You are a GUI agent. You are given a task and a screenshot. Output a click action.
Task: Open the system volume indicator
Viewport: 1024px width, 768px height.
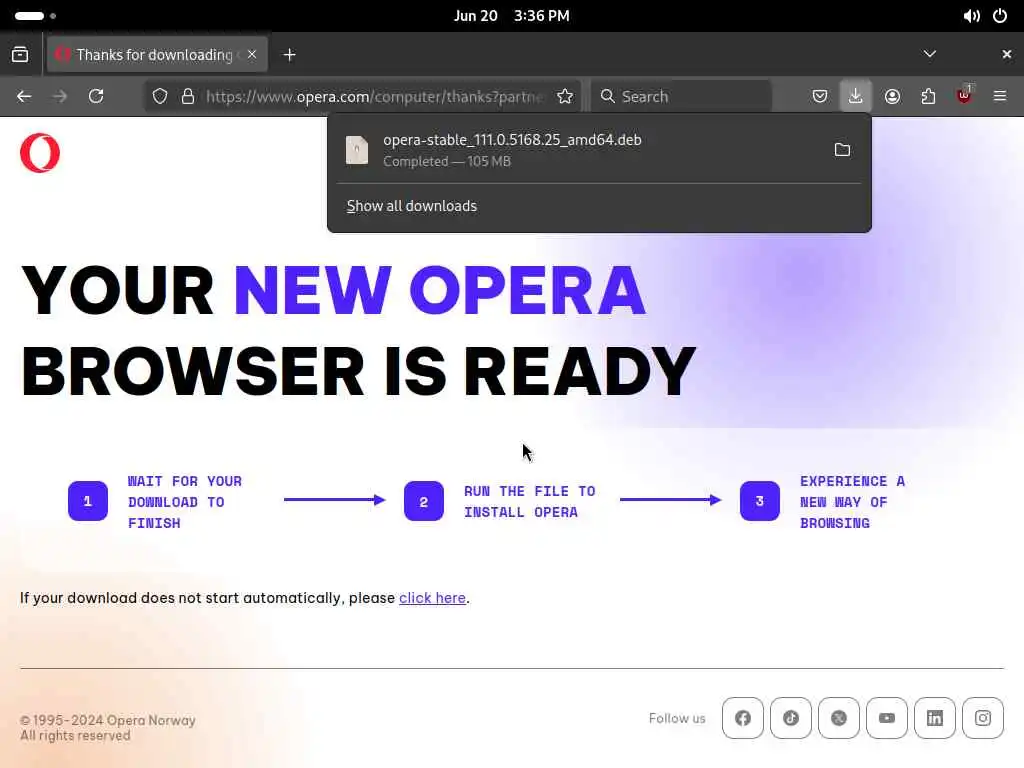click(x=971, y=16)
